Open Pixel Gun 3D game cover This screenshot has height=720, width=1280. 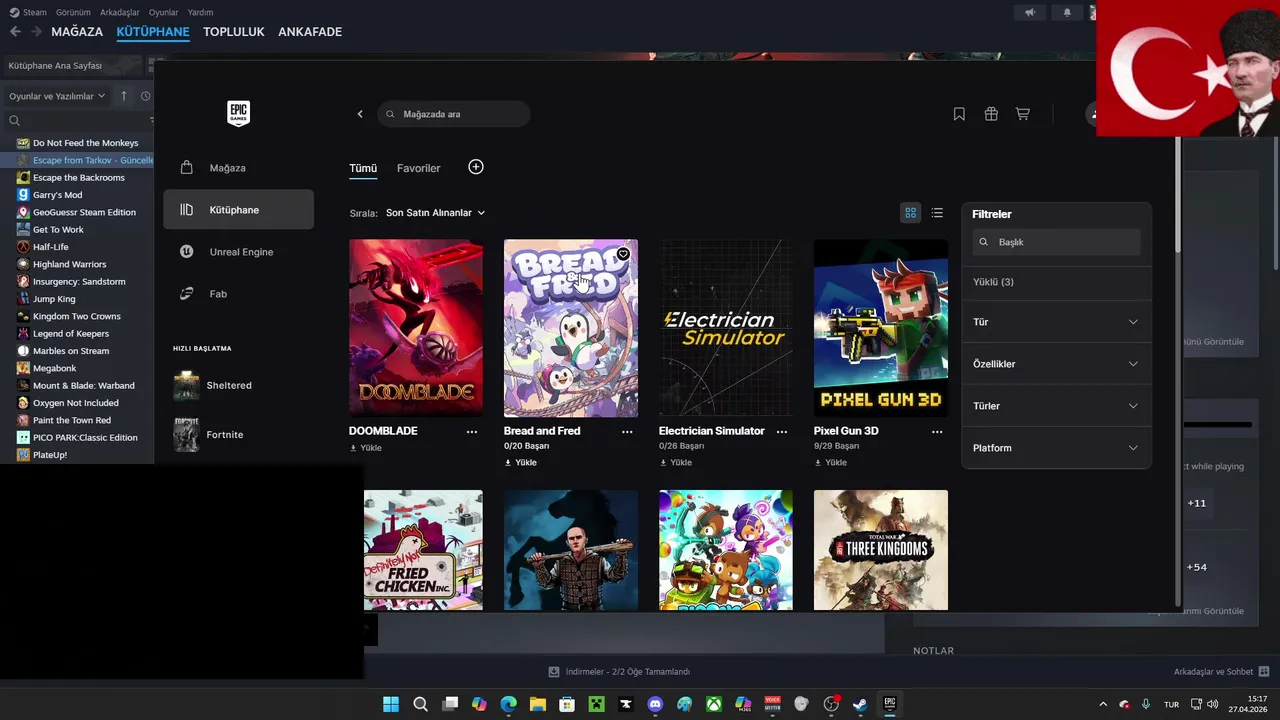881,327
